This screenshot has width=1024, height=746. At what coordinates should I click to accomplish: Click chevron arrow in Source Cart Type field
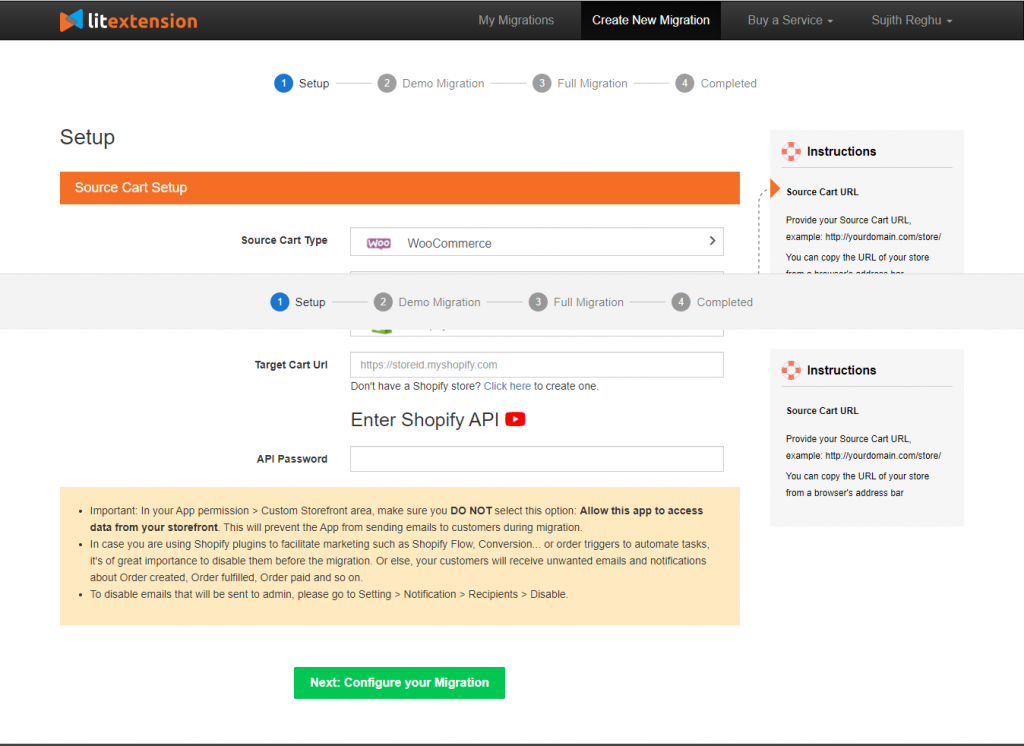pos(712,241)
